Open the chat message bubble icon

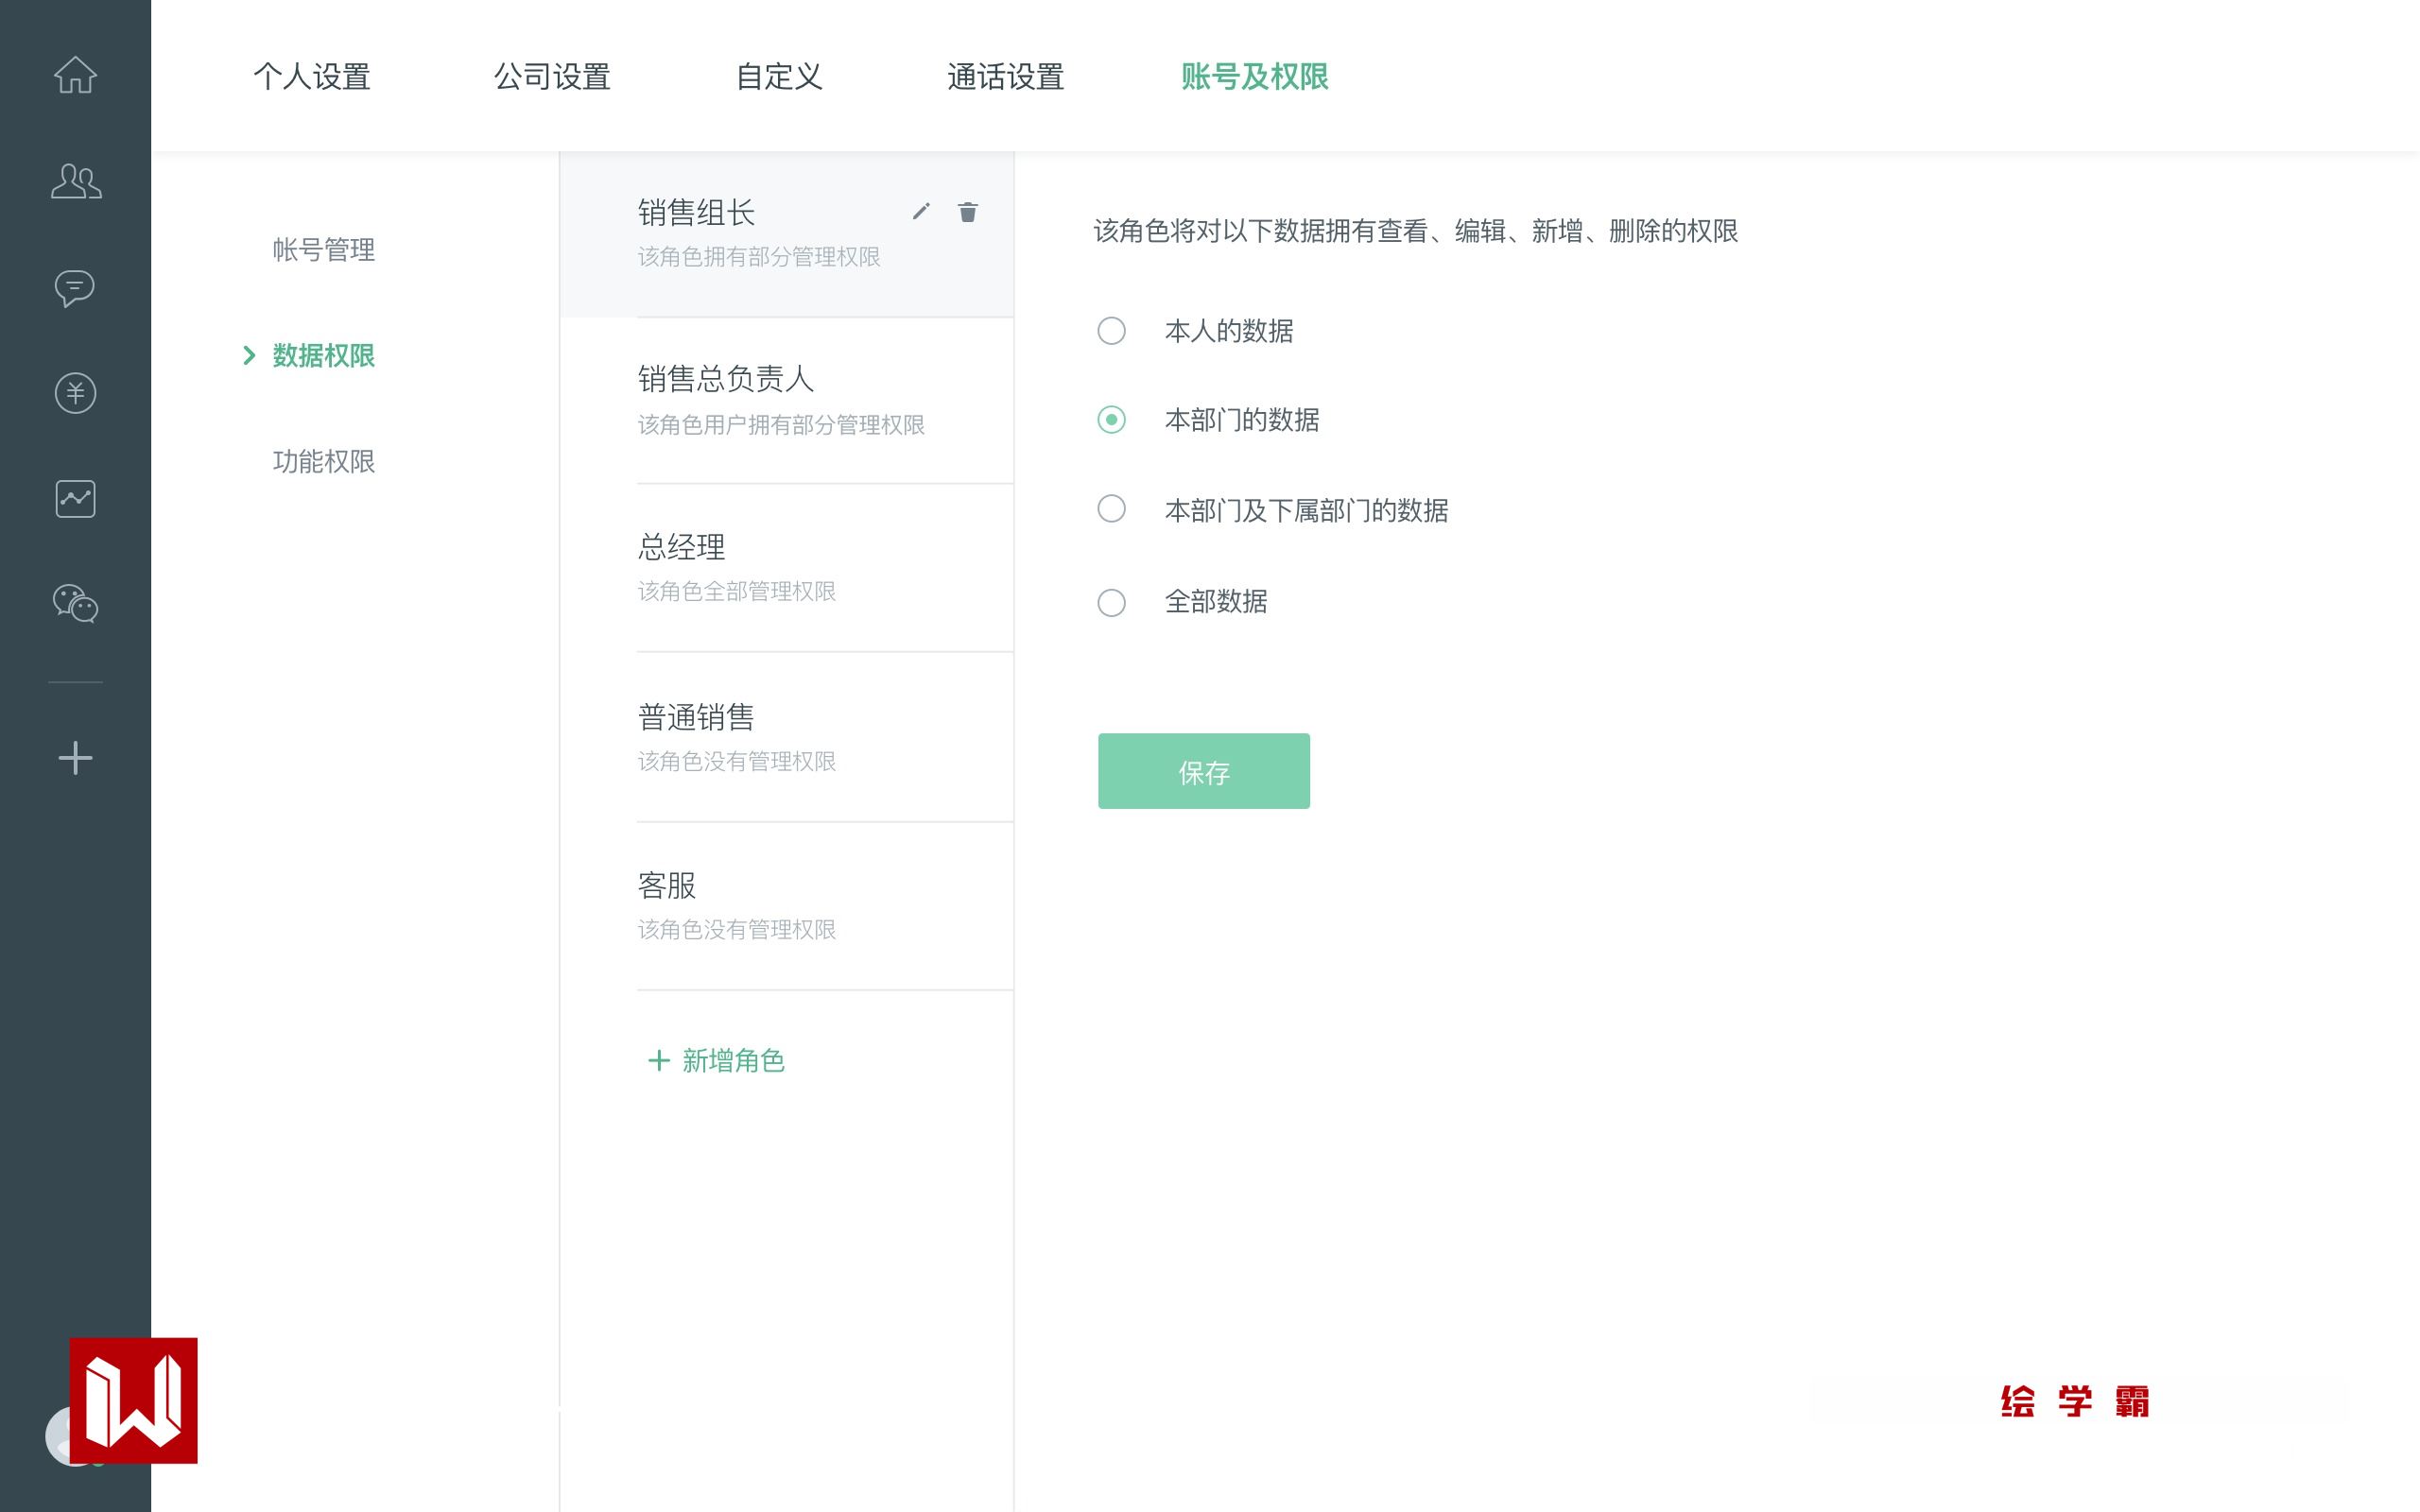tap(75, 288)
